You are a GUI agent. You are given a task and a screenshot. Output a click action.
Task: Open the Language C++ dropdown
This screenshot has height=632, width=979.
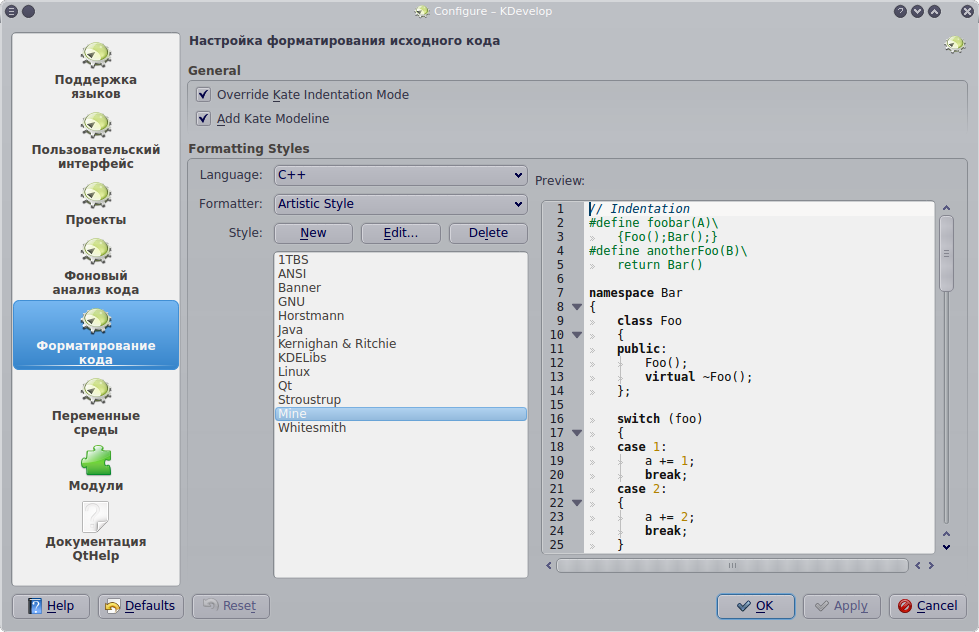[x=401, y=175]
